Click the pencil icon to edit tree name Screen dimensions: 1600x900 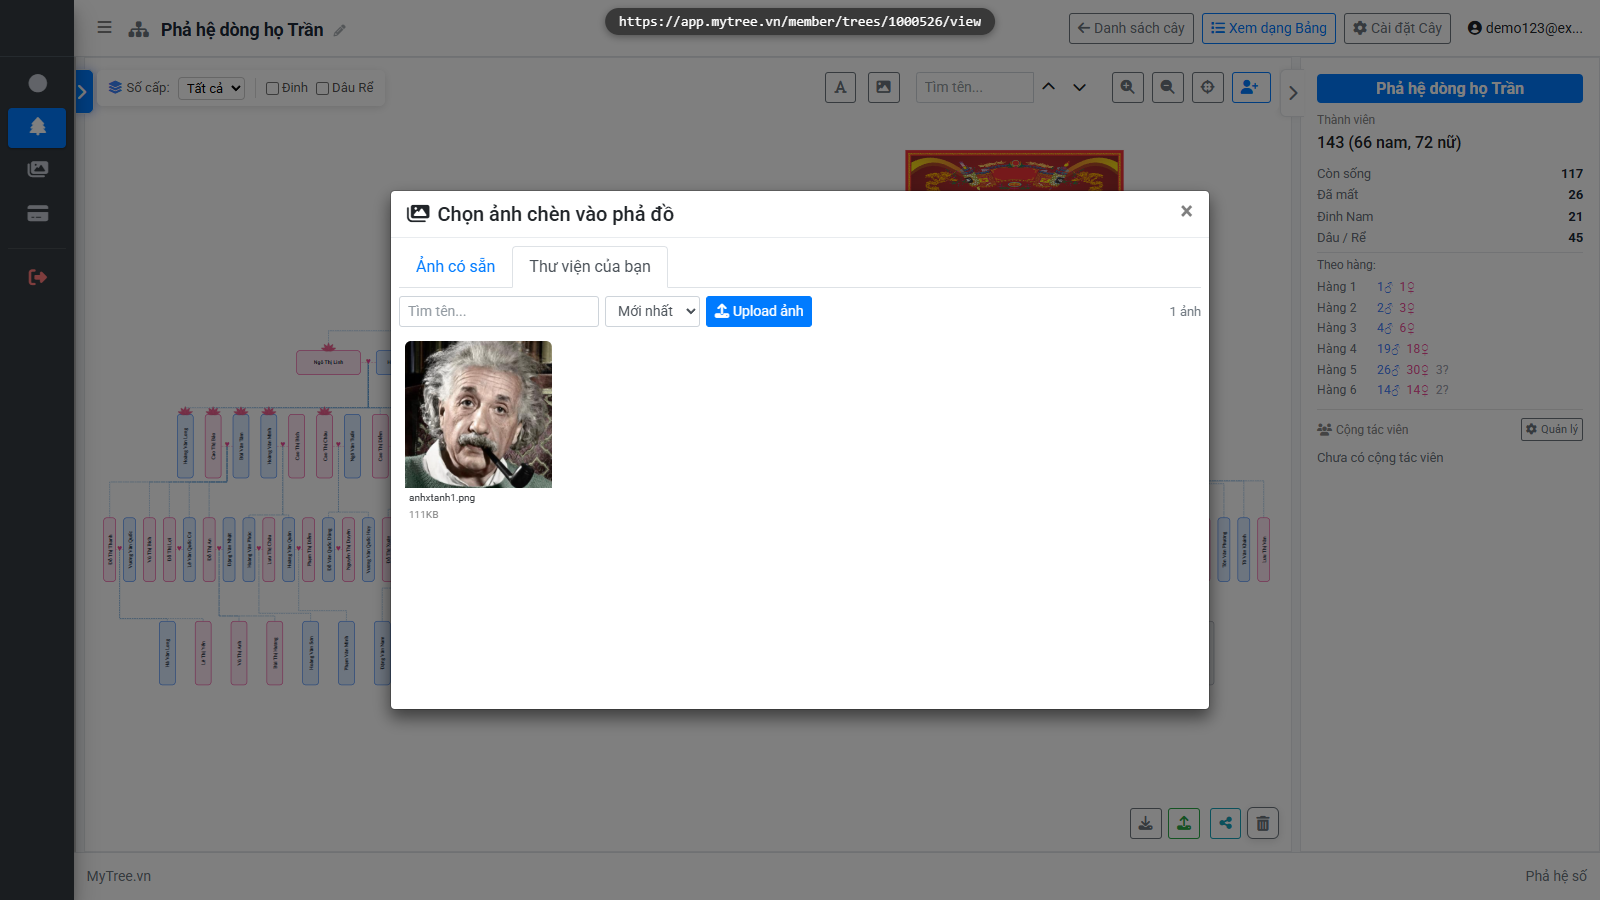[x=340, y=30]
